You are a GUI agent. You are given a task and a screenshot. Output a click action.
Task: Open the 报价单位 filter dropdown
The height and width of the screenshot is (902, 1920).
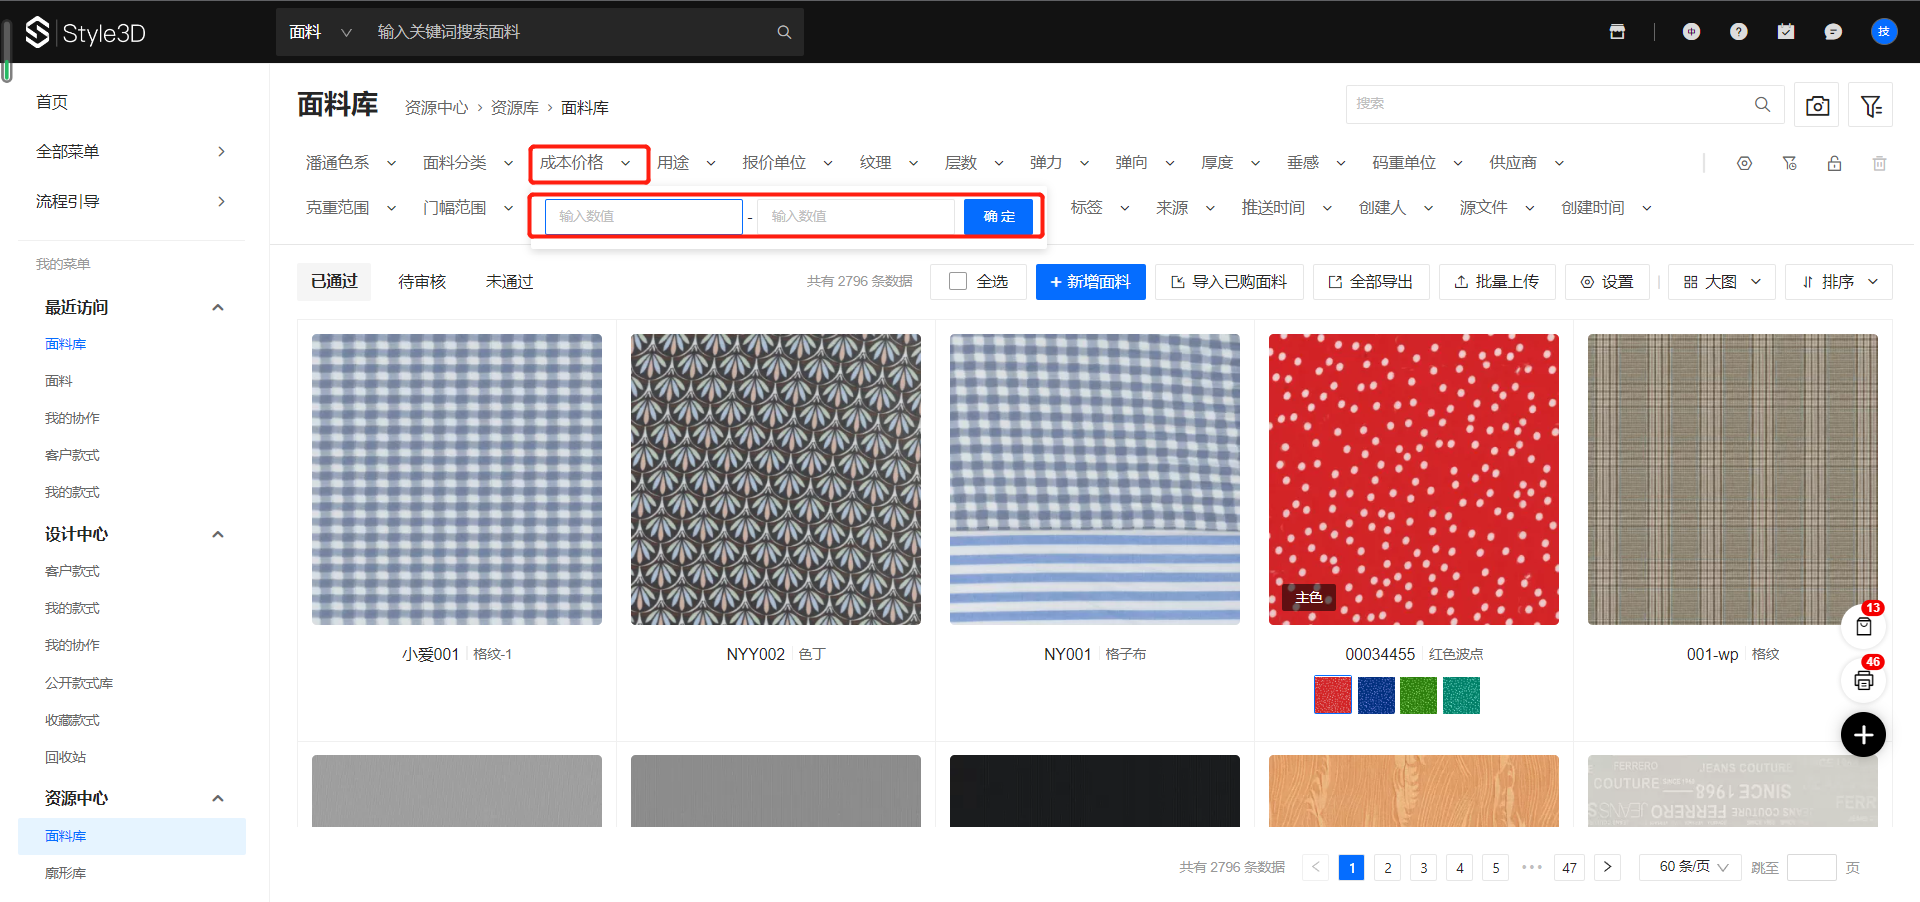click(788, 163)
